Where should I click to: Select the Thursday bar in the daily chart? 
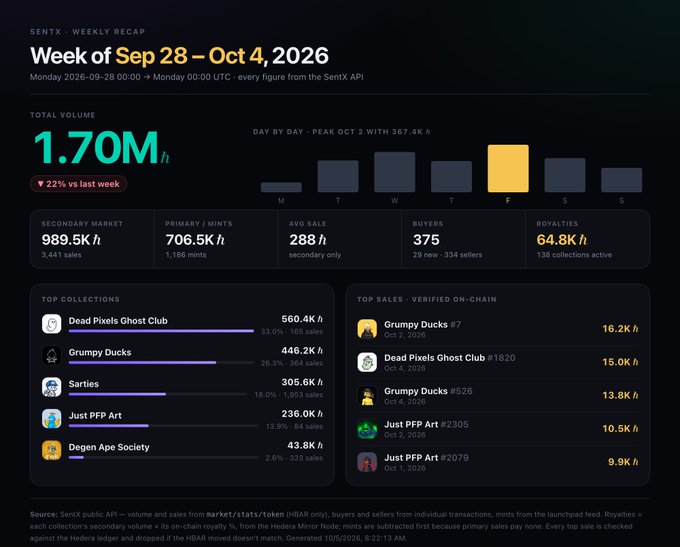pos(451,177)
